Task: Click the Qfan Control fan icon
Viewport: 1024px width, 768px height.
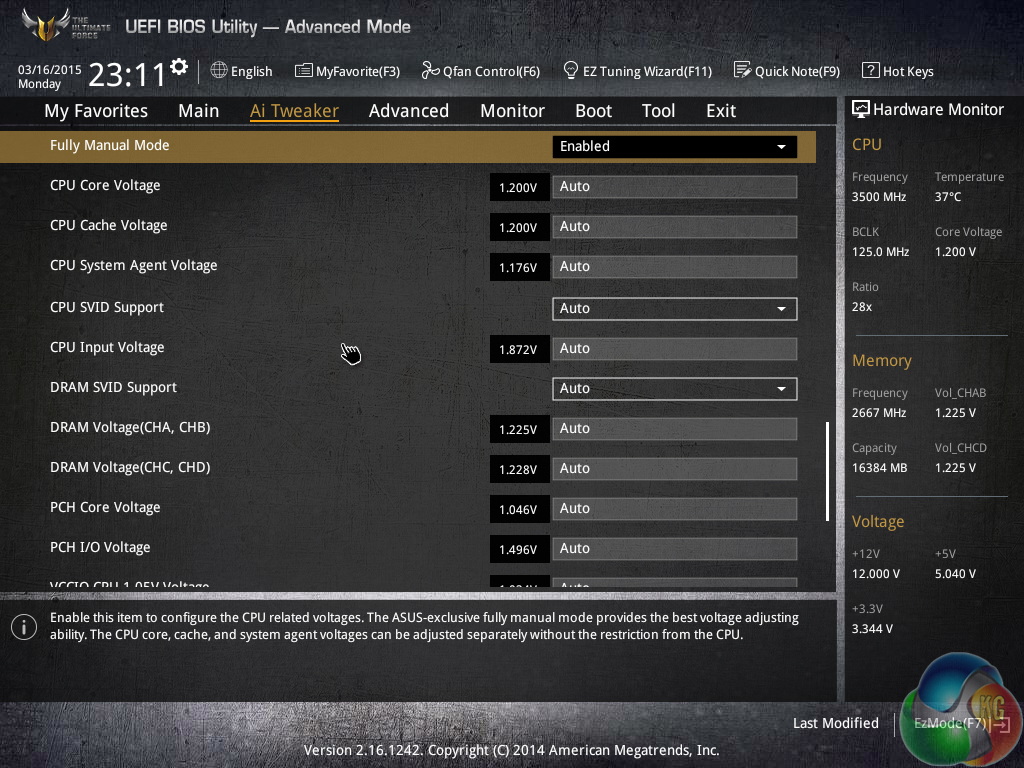Action: point(430,70)
